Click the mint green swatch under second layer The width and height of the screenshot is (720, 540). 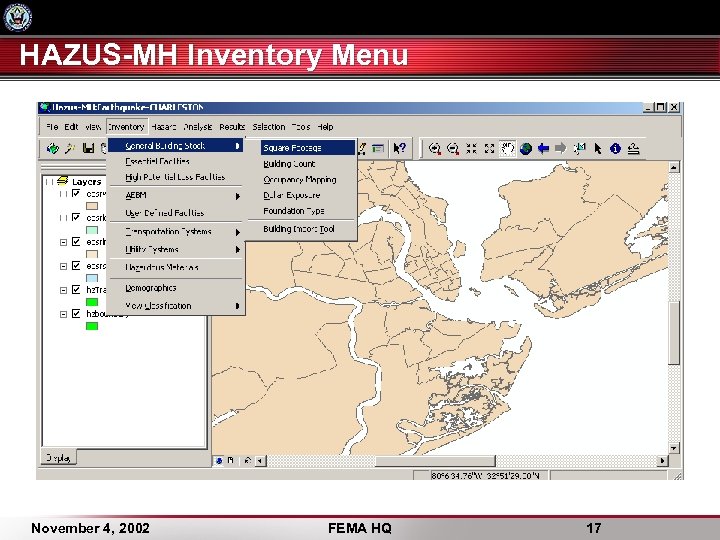pos(92,230)
